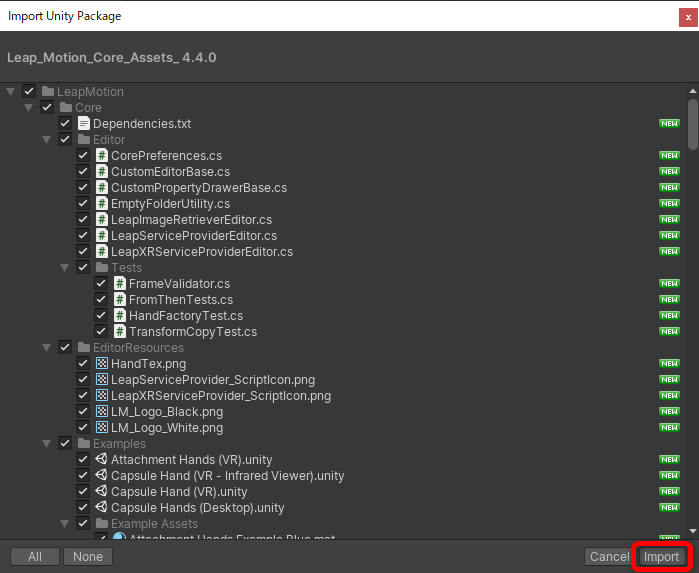
Task: Collapse the Core folder arrow
Action: click(29, 108)
